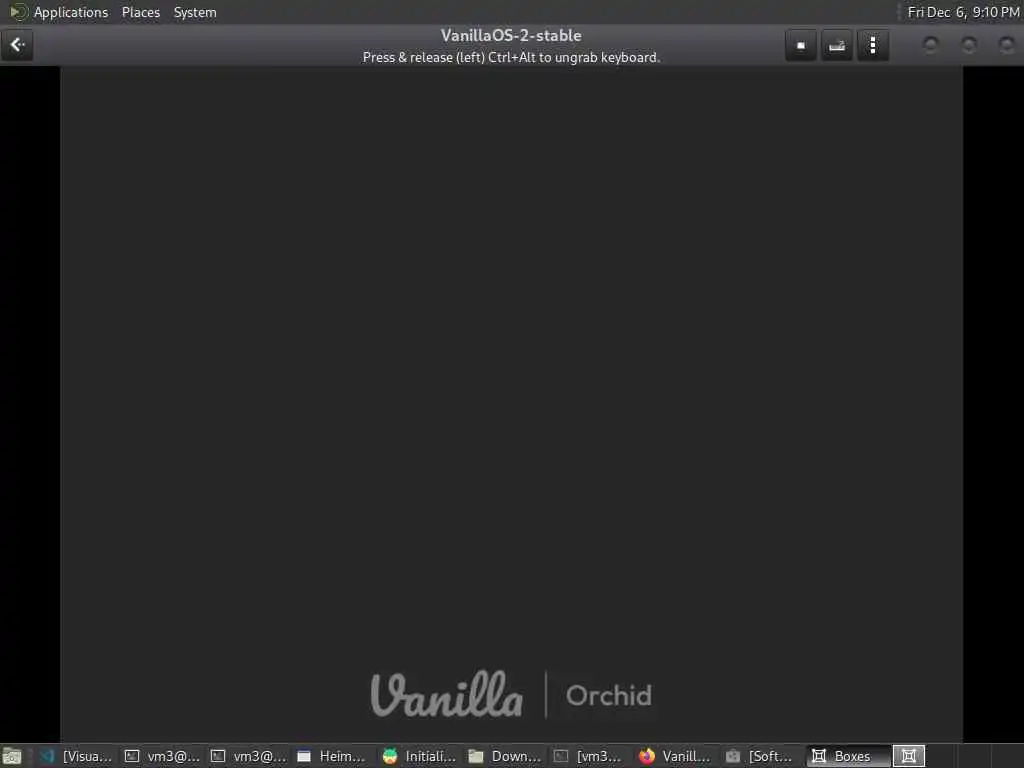Open the three-dot actions menu
The height and width of the screenshot is (768, 1024).
872,45
